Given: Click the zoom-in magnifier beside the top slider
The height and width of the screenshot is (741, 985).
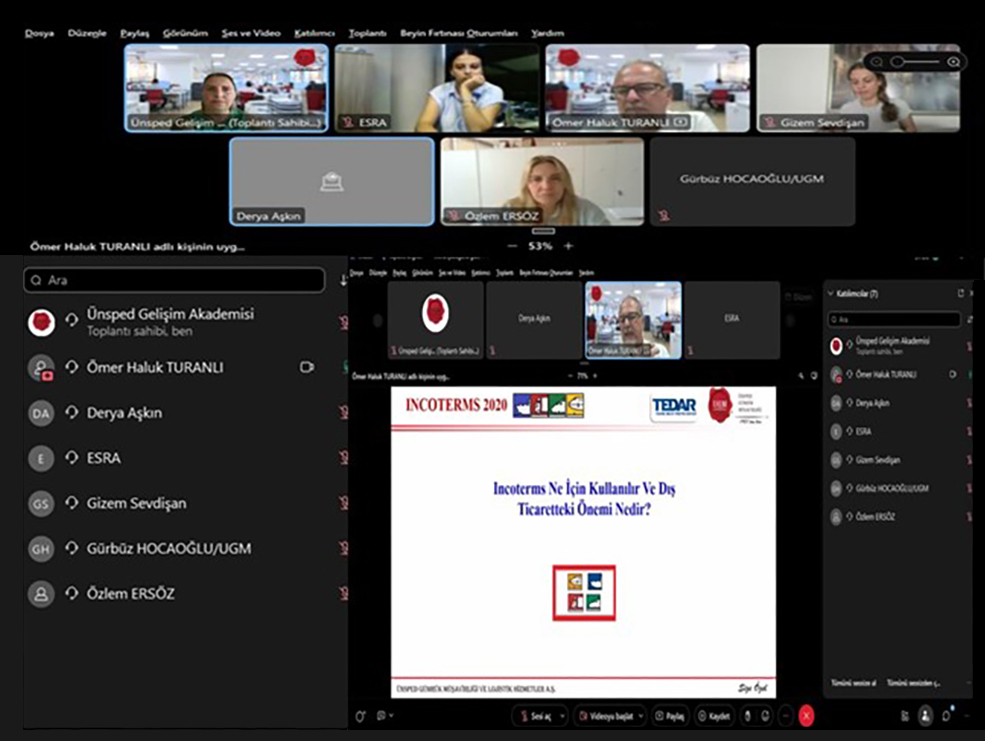Looking at the screenshot, I should tap(953, 62).
